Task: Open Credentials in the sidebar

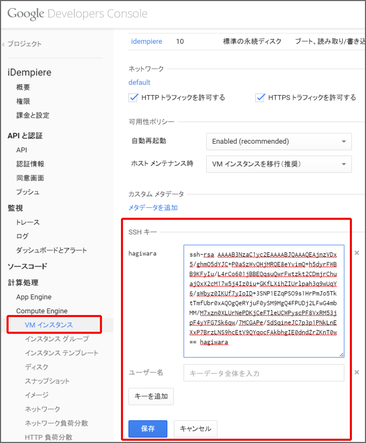Action: coord(30,164)
